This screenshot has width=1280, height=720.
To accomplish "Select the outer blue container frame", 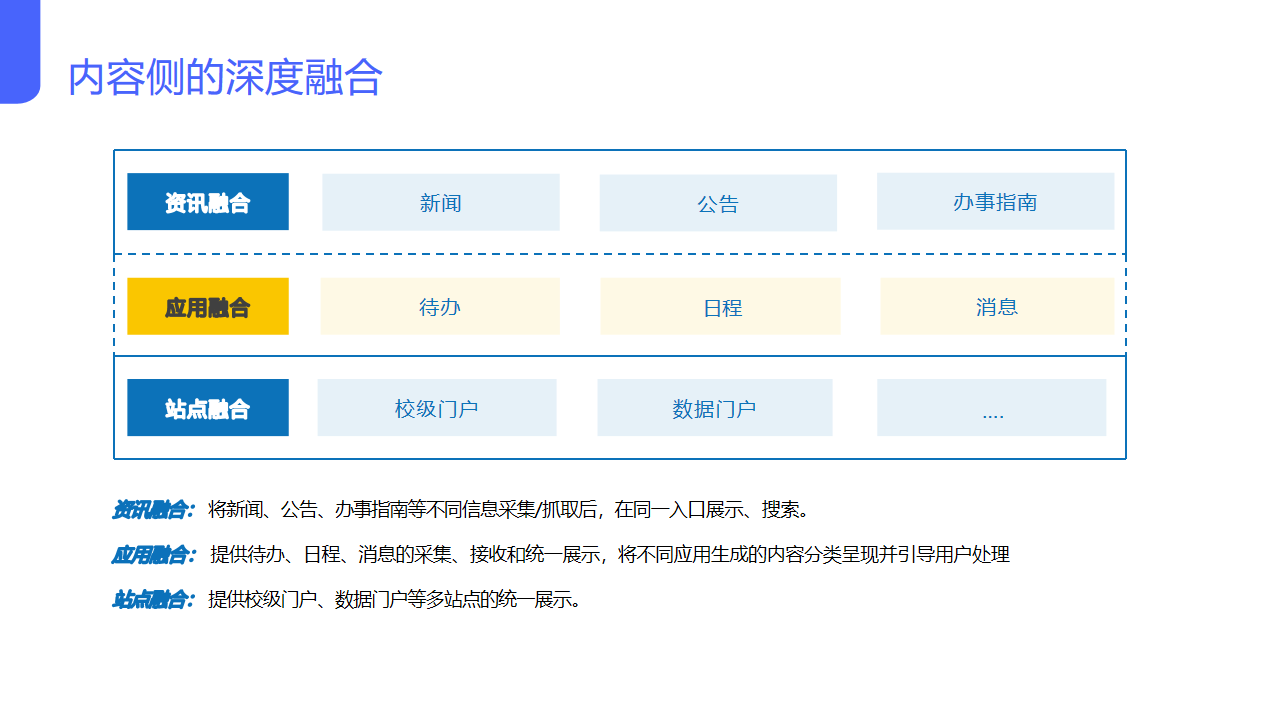I will (620, 150).
